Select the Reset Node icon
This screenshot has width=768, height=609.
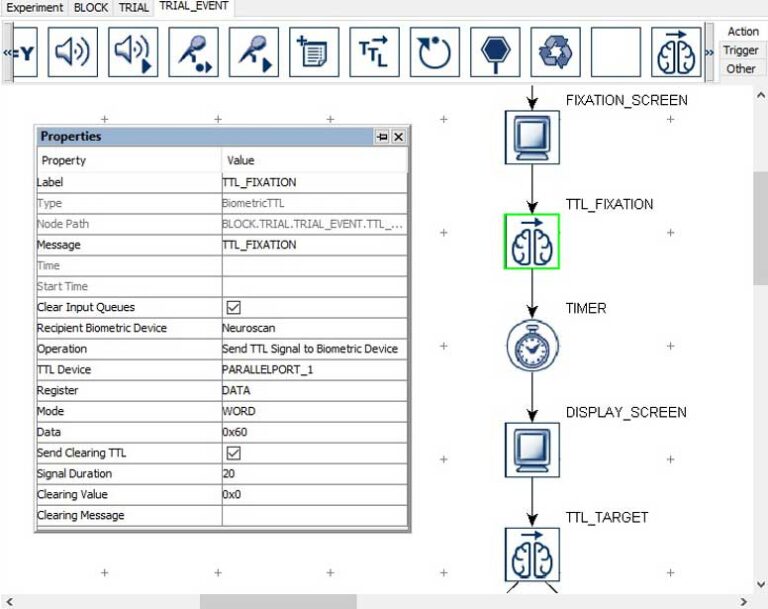434,52
